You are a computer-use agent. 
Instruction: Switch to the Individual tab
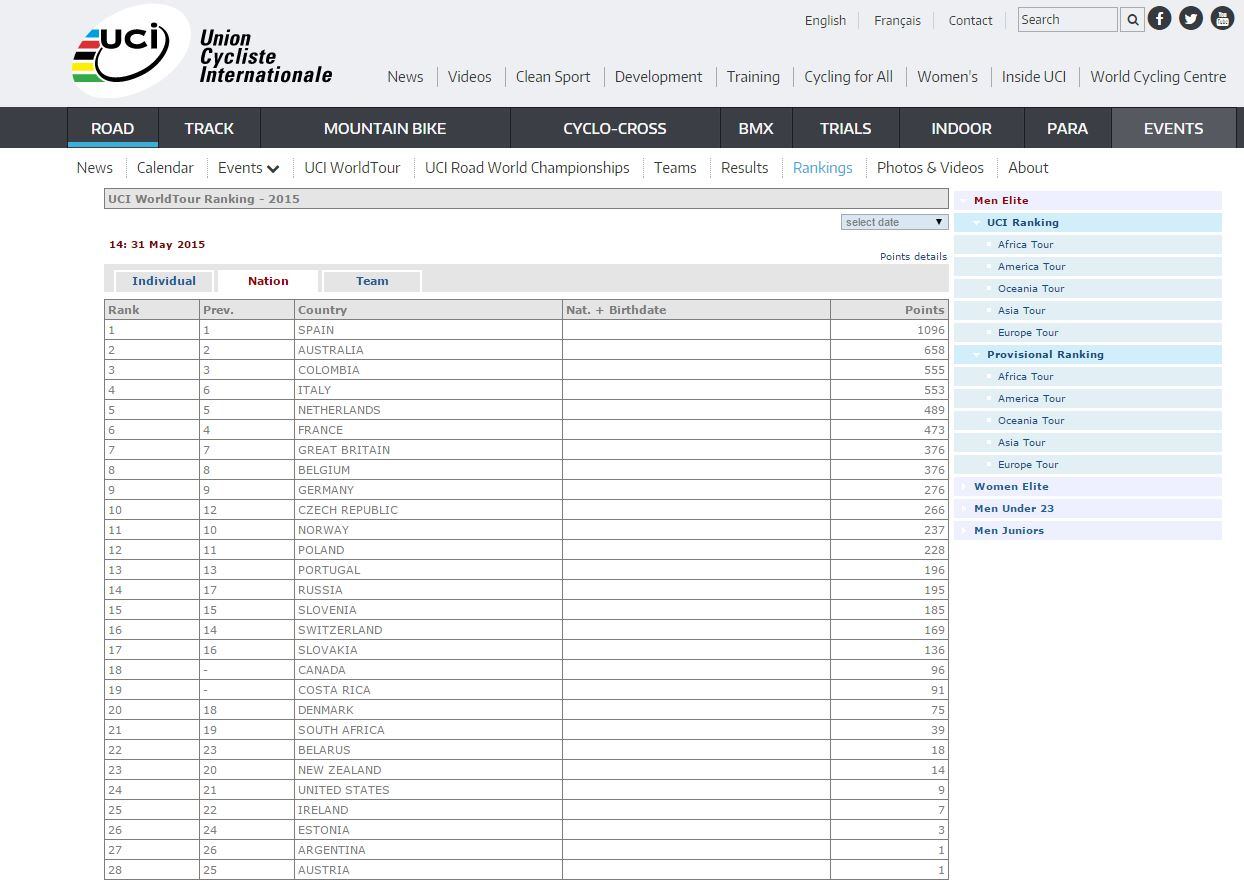click(164, 281)
